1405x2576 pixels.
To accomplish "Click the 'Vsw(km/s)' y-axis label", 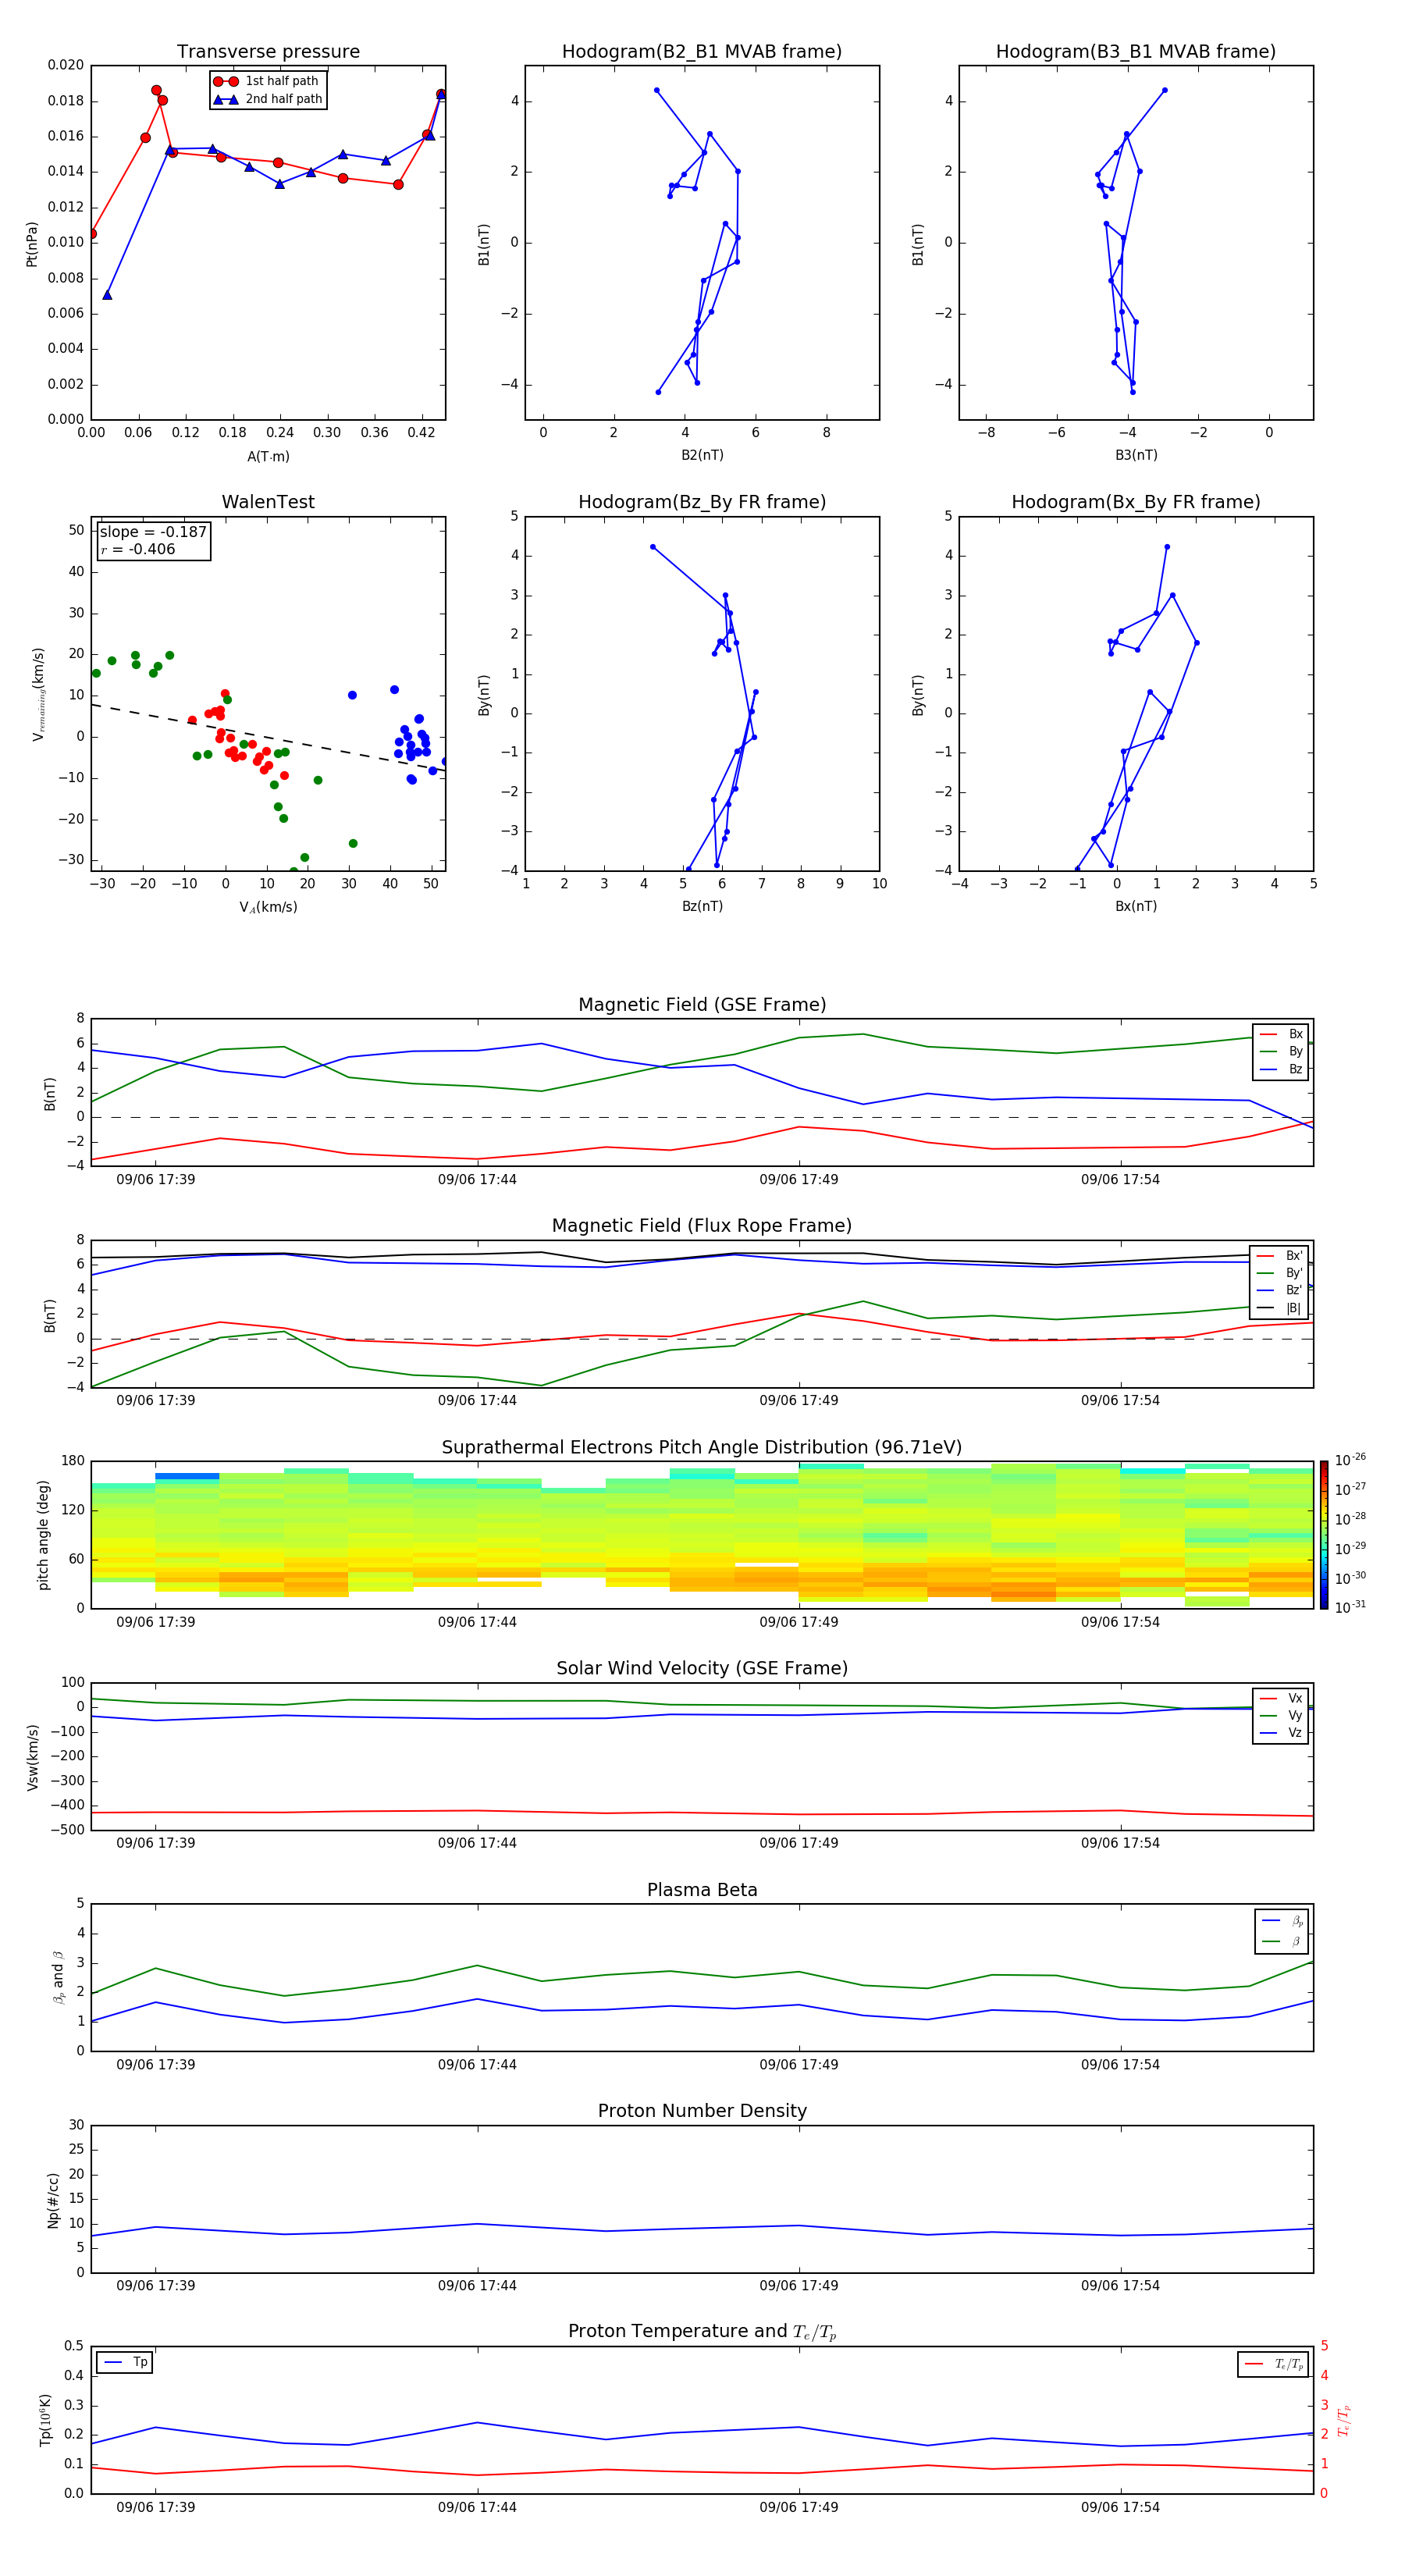I will pos(32,1757).
